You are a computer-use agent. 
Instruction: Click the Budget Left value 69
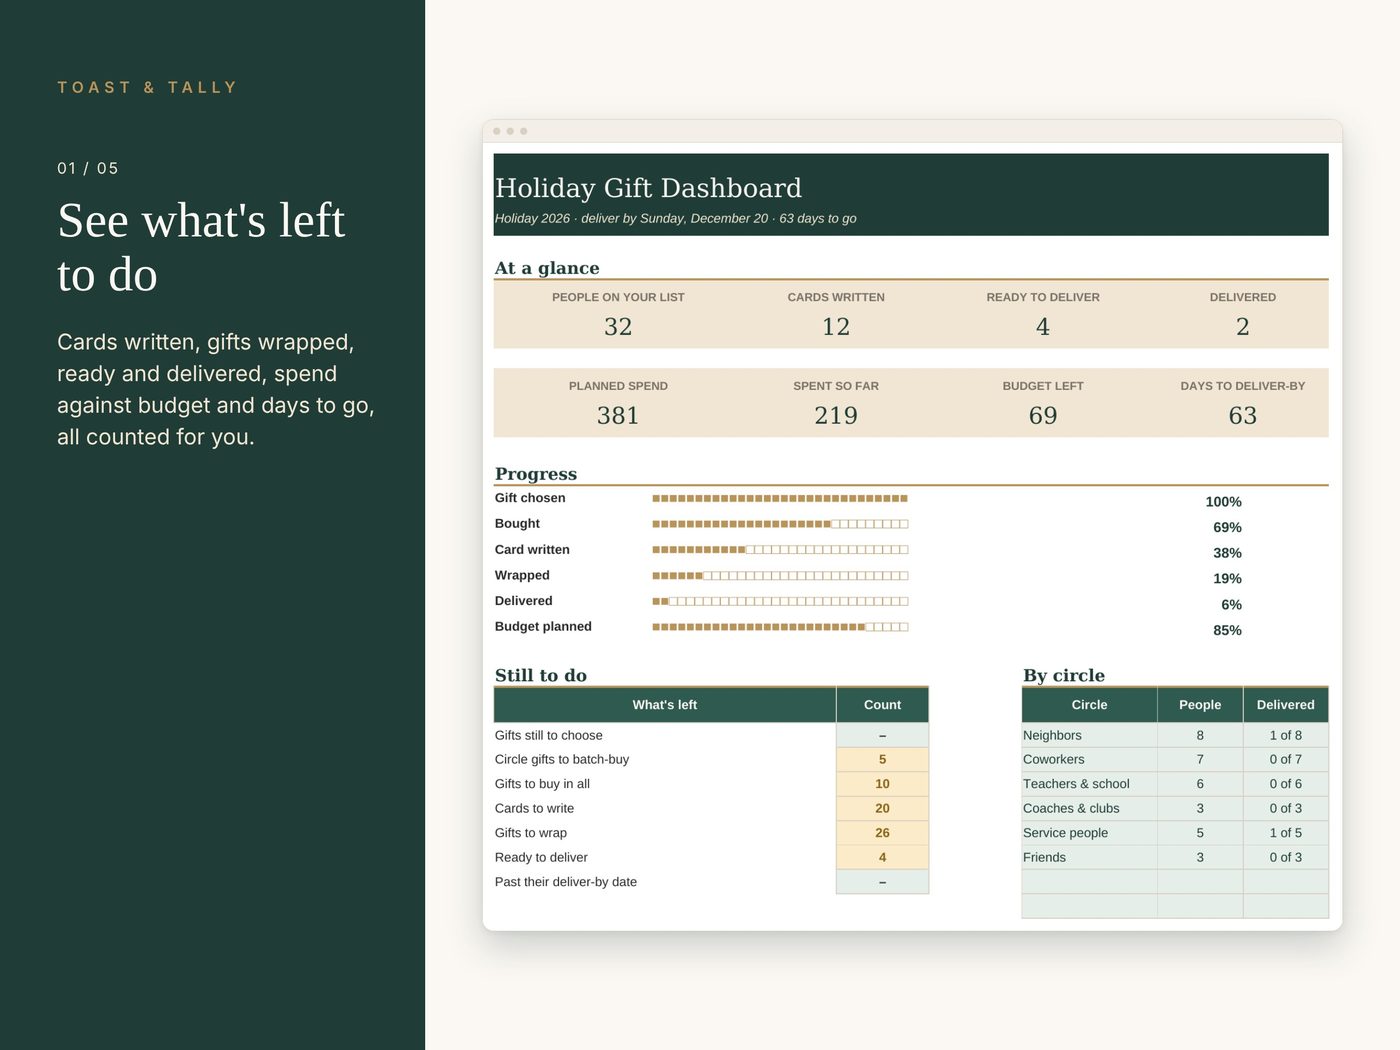(x=1043, y=416)
